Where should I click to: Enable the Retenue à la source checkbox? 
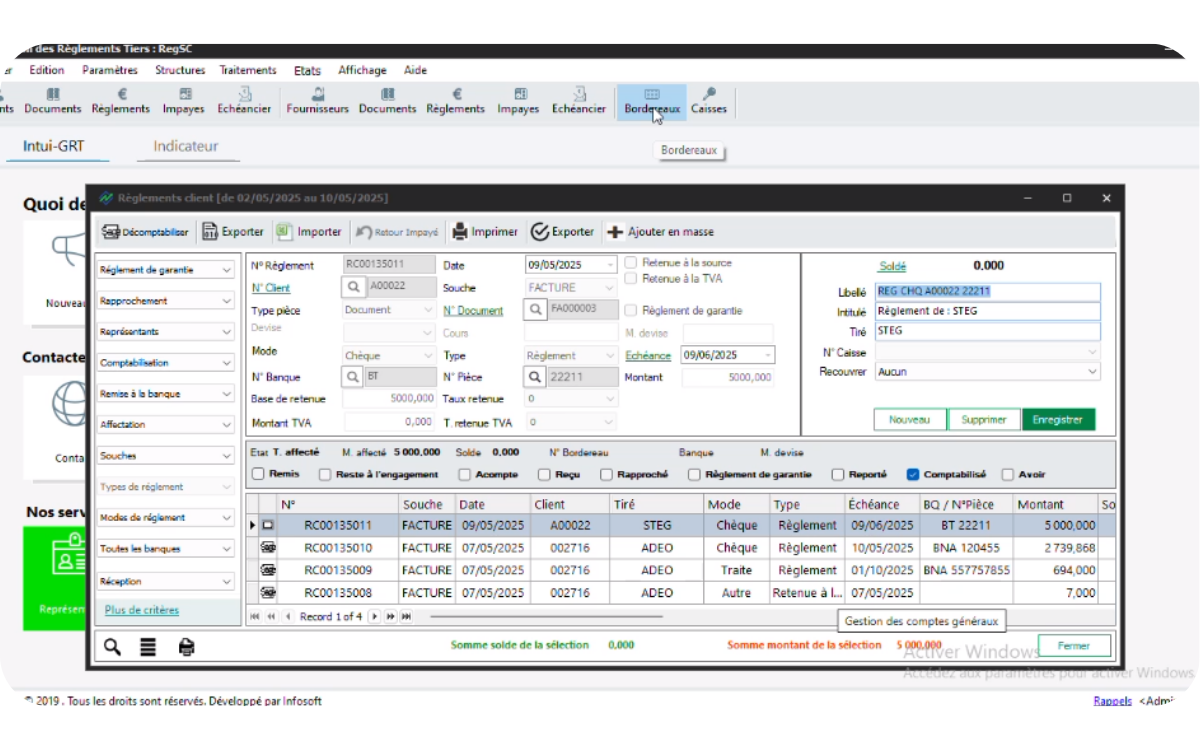pos(631,263)
